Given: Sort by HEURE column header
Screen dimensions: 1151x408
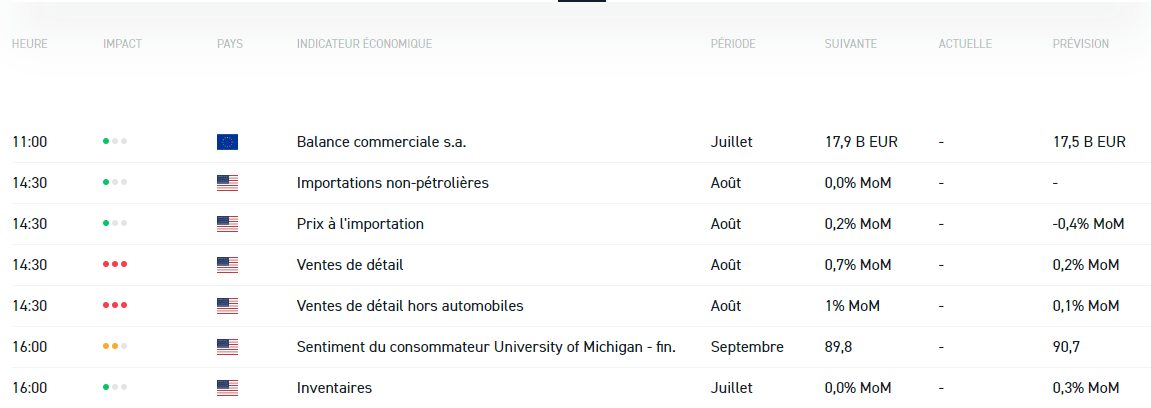Looking at the screenshot, I should click(29, 44).
